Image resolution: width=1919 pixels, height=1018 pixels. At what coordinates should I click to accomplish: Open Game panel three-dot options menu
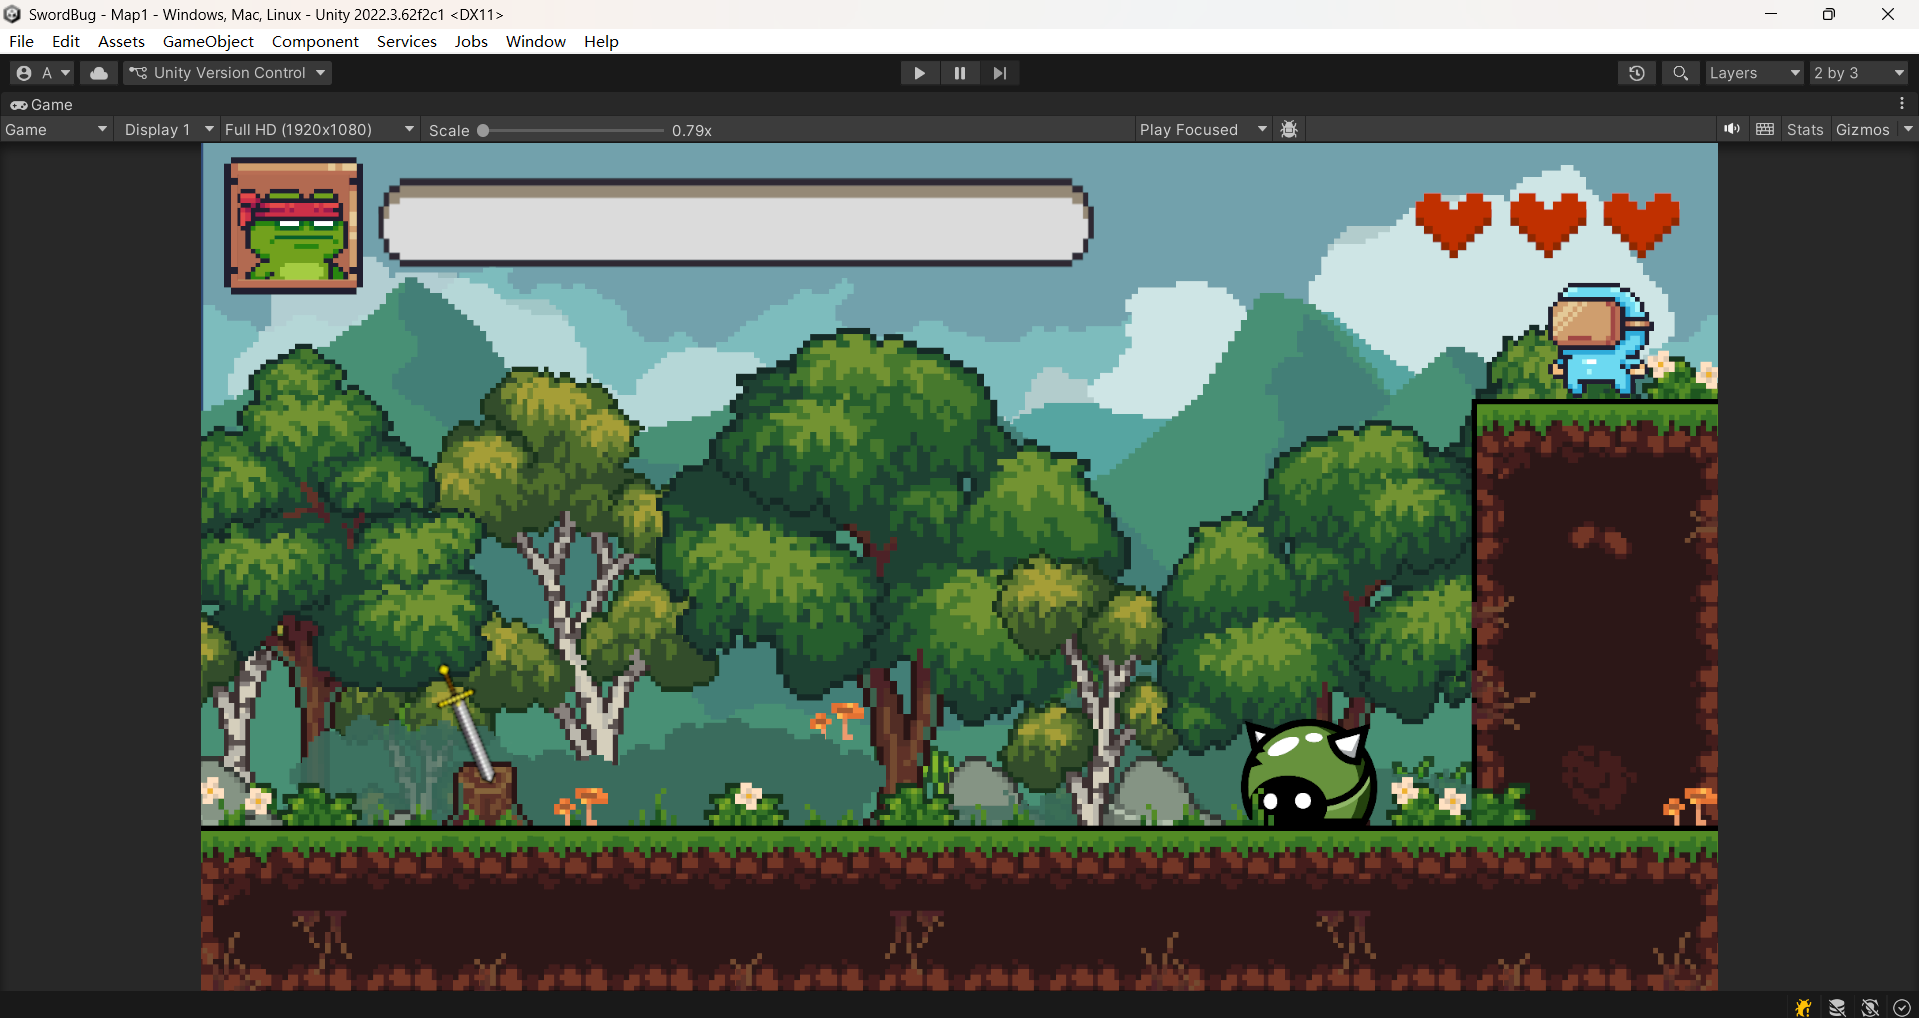[1902, 104]
